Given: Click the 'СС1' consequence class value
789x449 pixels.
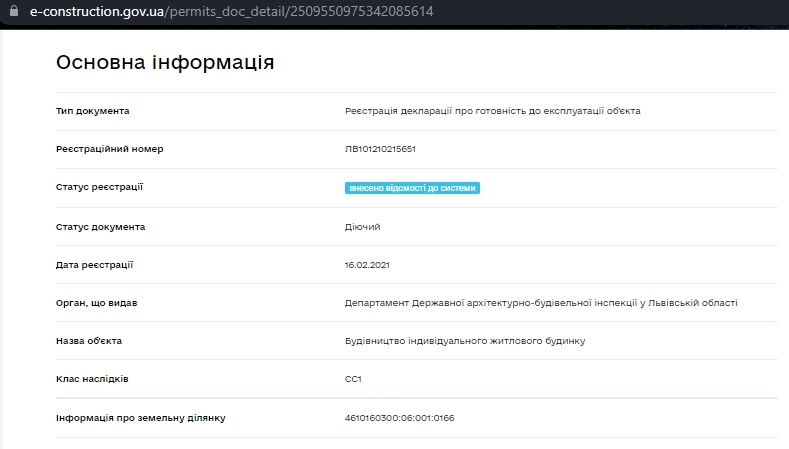Looking at the screenshot, I should (353, 379).
